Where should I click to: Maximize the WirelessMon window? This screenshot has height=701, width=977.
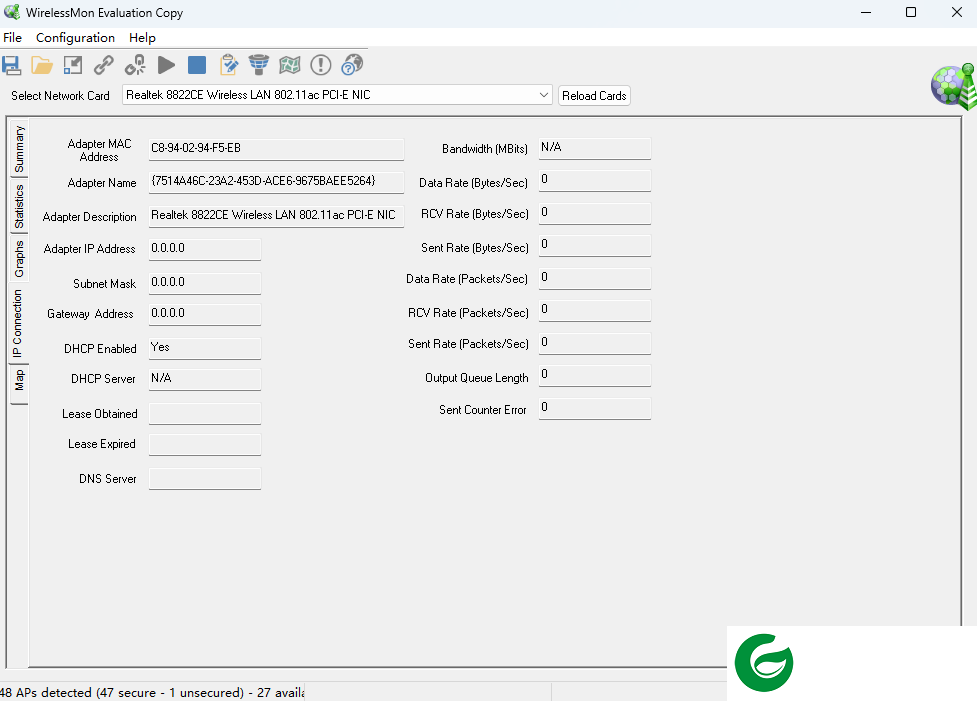point(911,12)
